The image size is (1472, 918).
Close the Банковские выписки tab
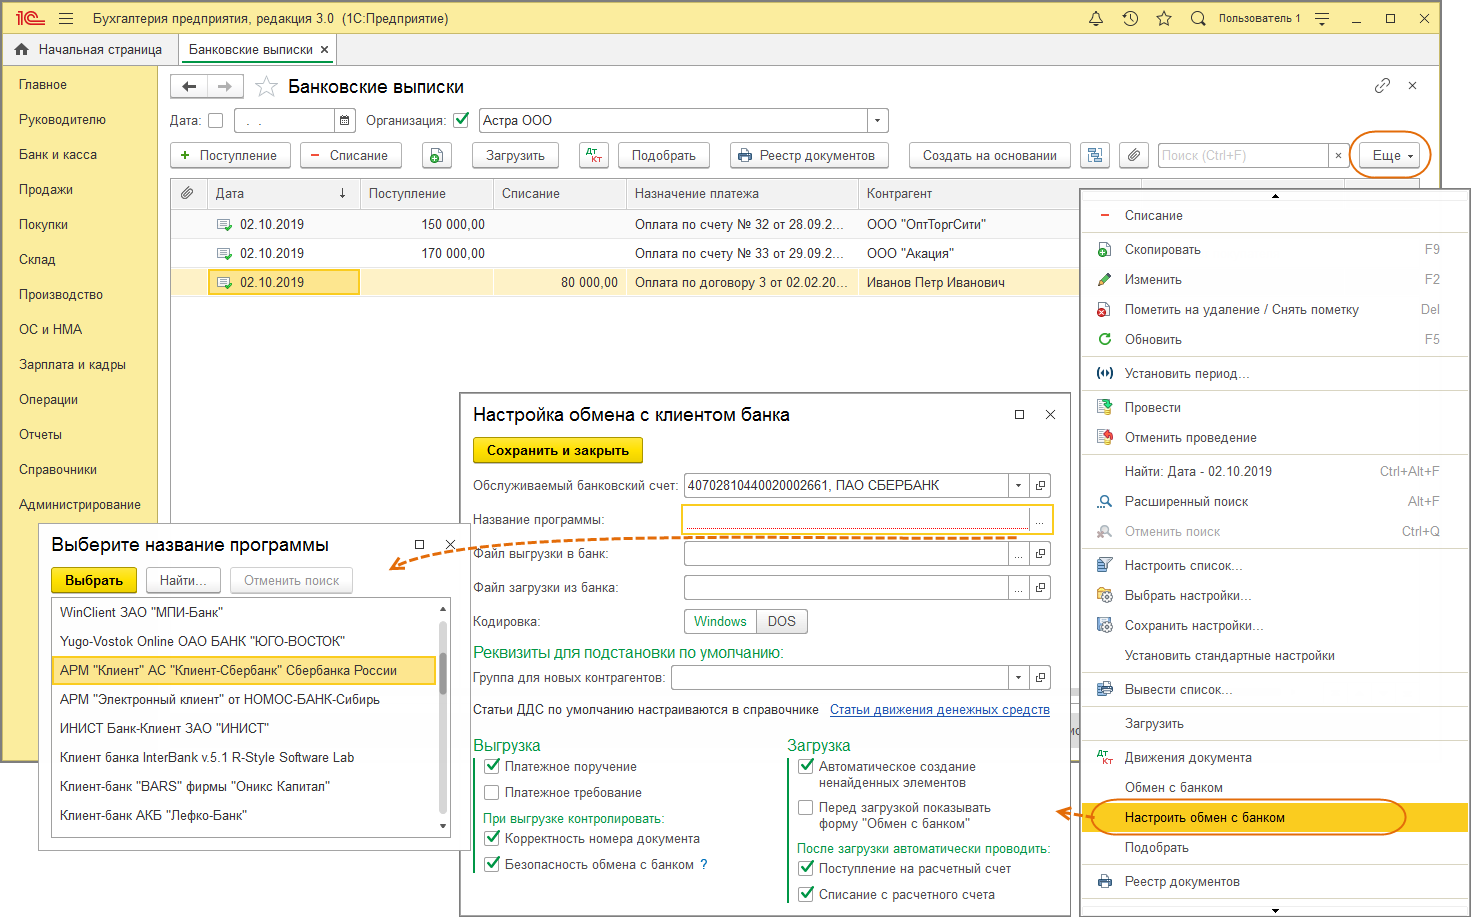tap(324, 49)
